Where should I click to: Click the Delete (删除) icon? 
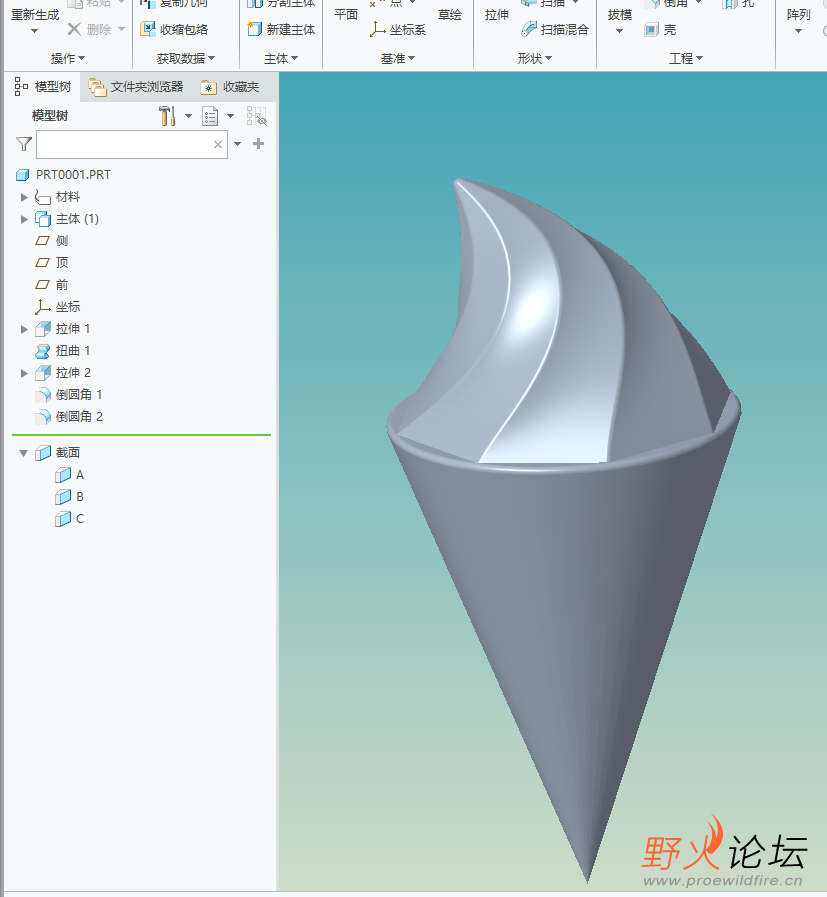74,29
